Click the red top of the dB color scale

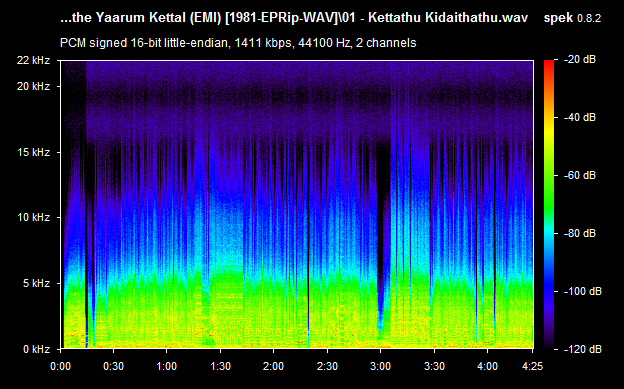click(549, 64)
